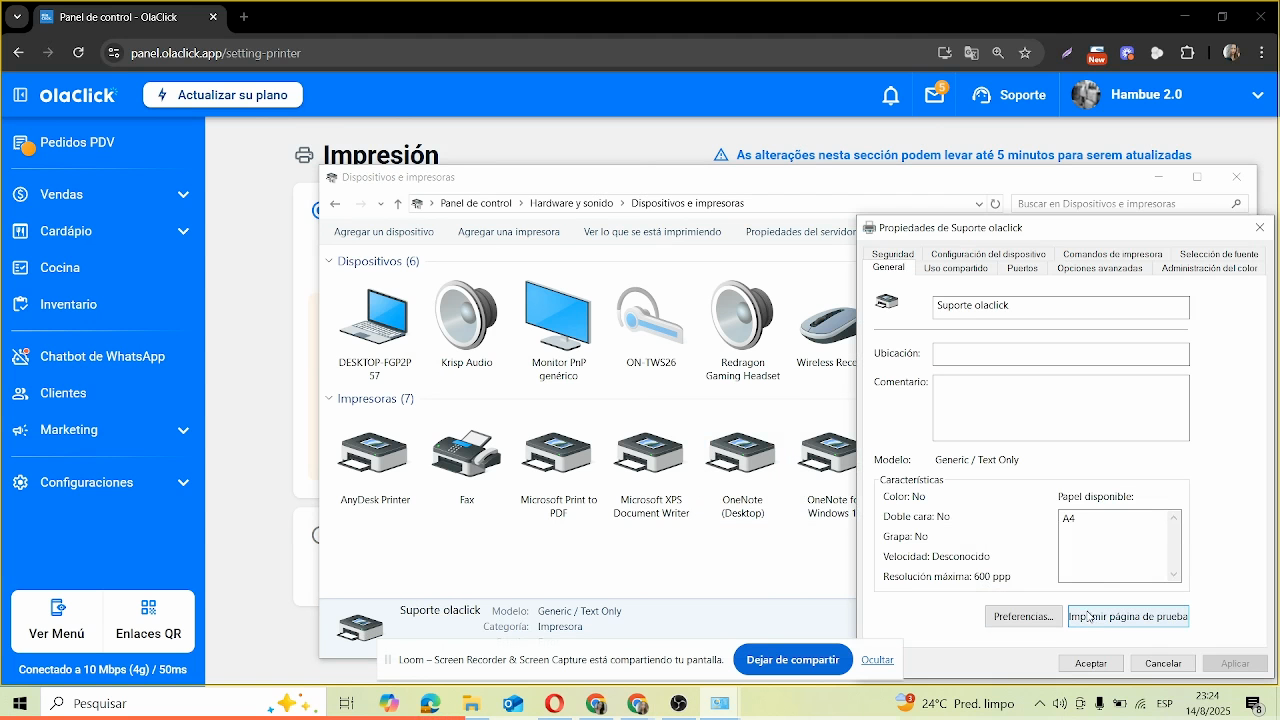Viewport: 1280px width, 720px height.
Task: Expand the Configuraciones menu
Action: [x=102, y=482]
